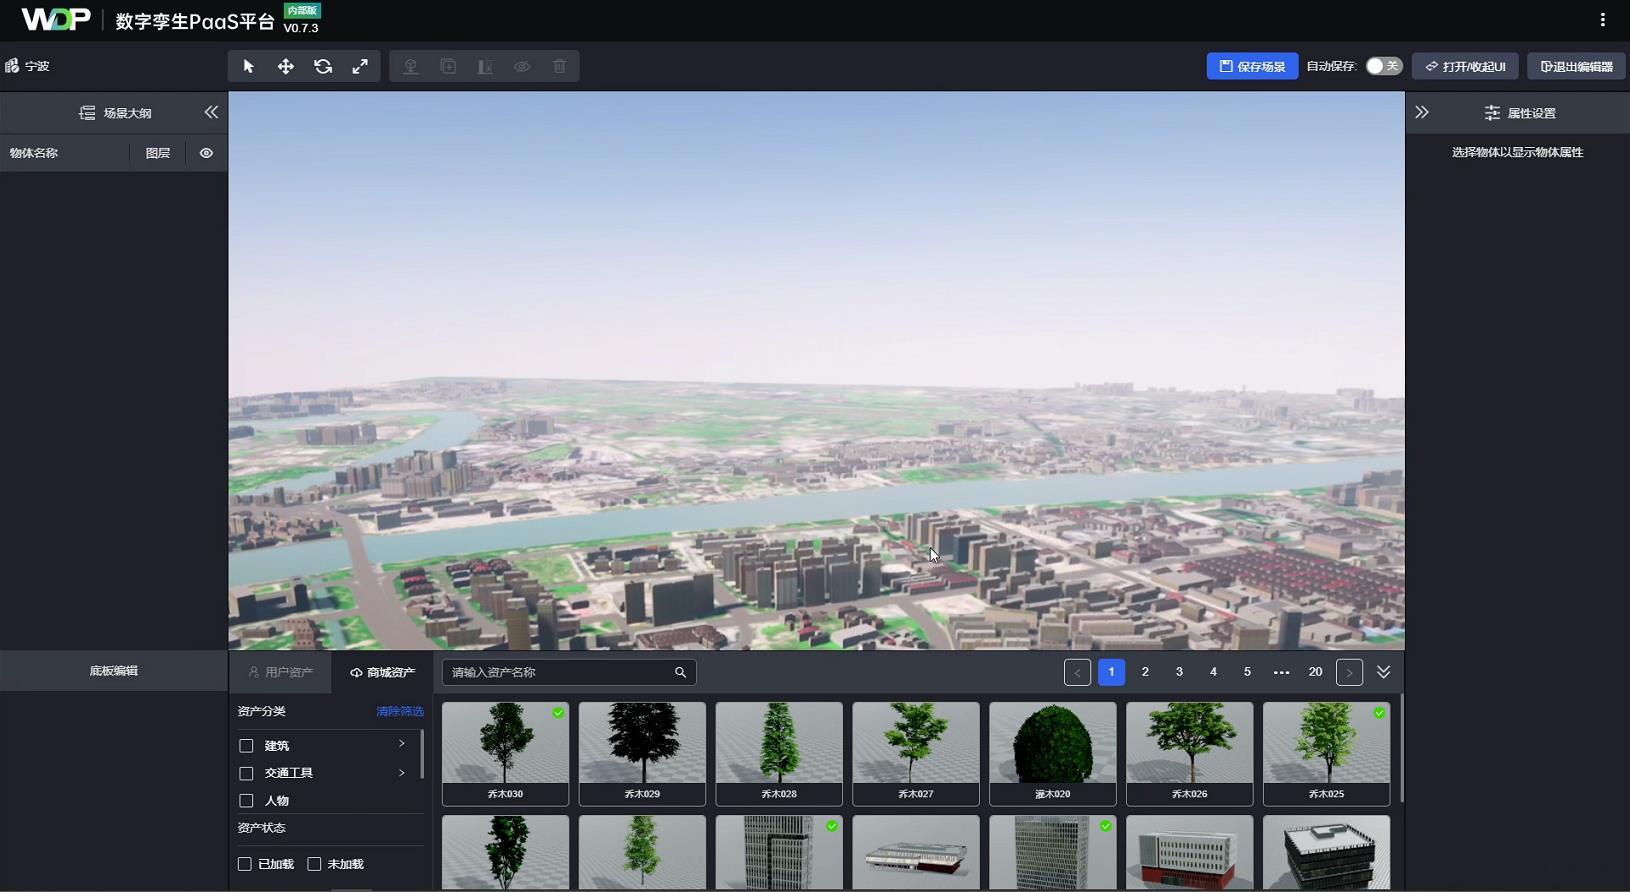
Task: Switch to the 用户资产 tab
Action: pyautogui.click(x=281, y=673)
